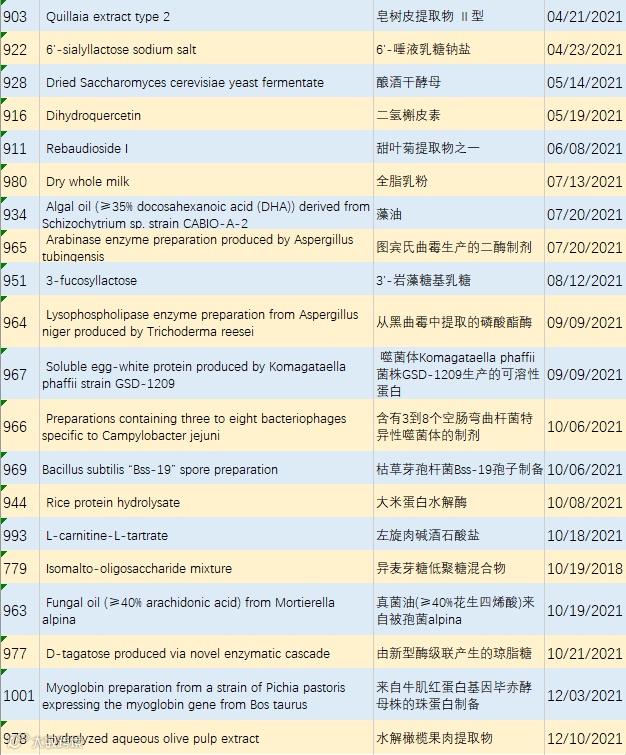Viewport: 626px width, 755px height.
Task: Click '3-fucosyllactose' cell
Action: tap(206, 280)
